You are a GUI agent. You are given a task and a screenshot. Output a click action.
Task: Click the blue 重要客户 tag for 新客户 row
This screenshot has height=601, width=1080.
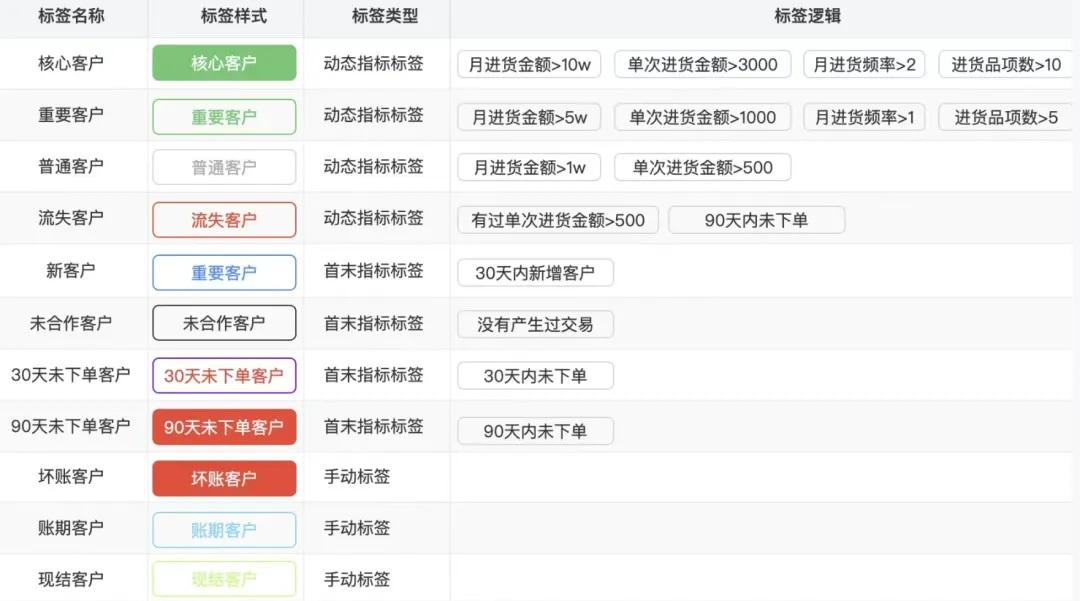click(x=223, y=271)
